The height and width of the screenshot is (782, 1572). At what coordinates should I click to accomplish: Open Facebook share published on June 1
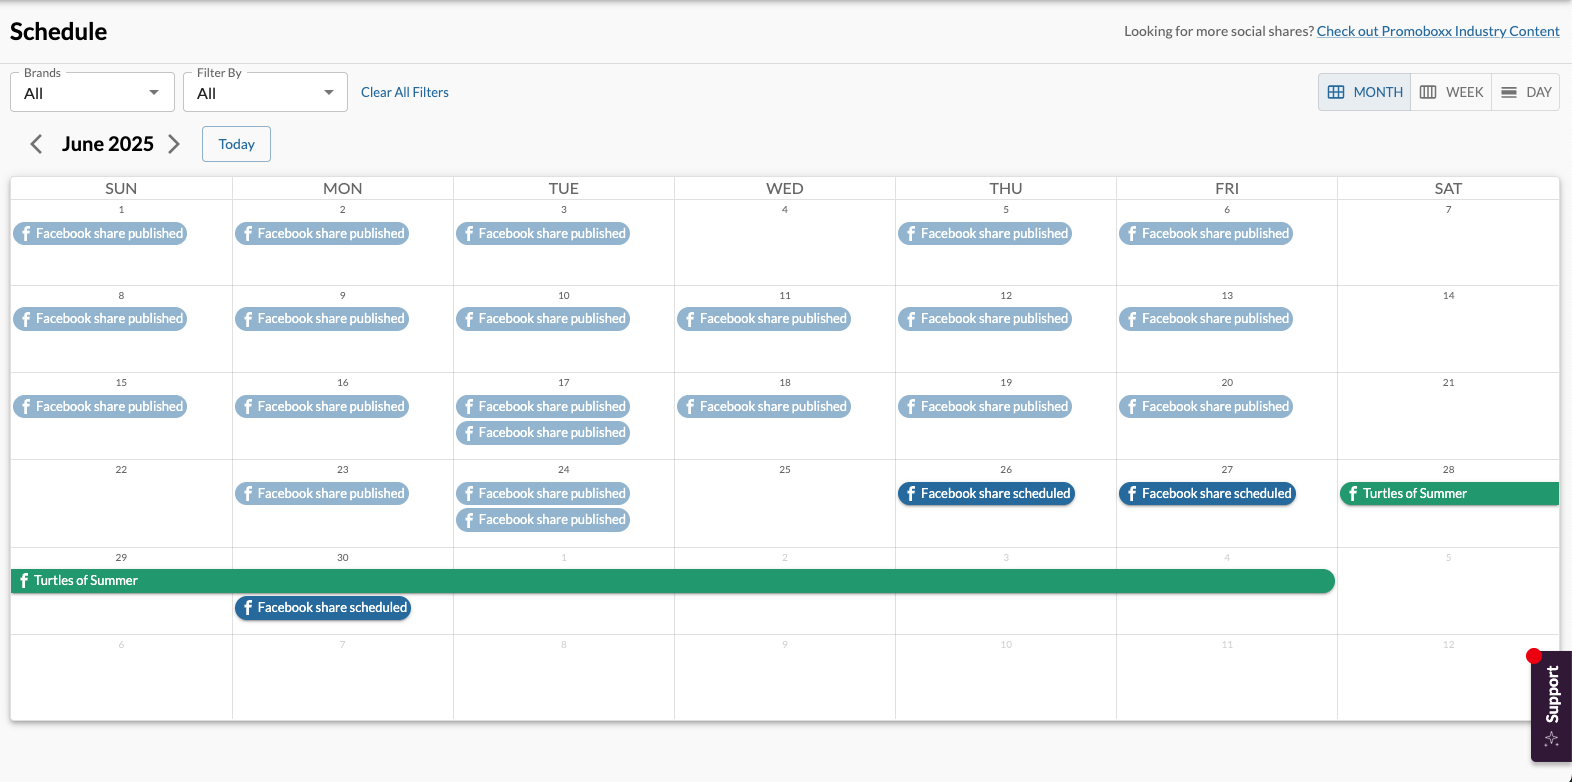click(x=100, y=233)
